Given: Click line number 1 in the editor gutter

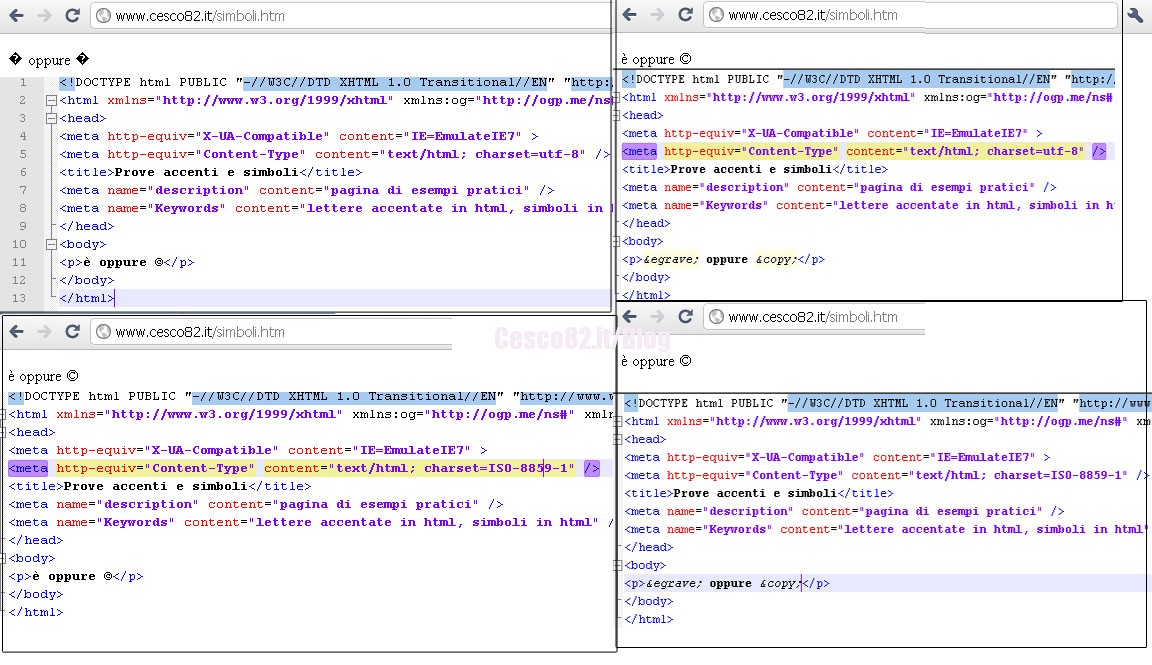Looking at the screenshot, I should (x=23, y=82).
